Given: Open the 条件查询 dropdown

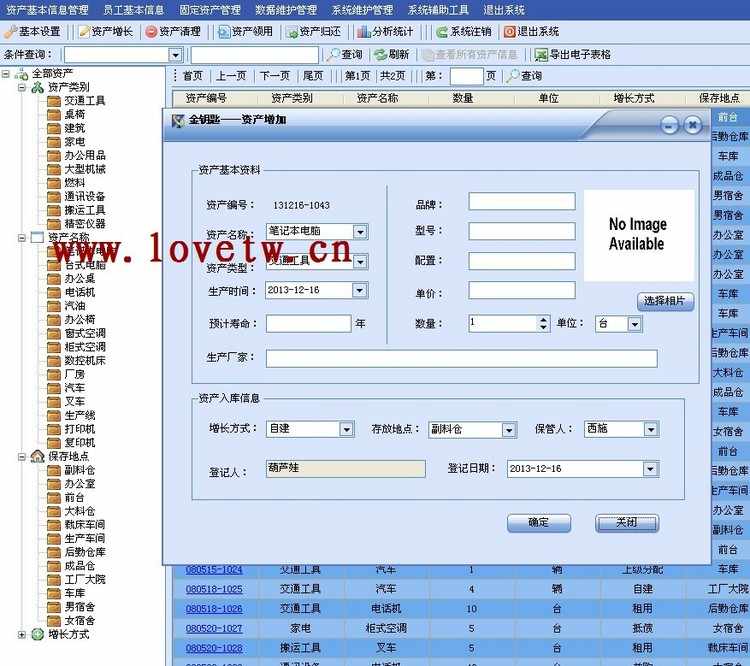Looking at the screenshot, I should 176,55.
